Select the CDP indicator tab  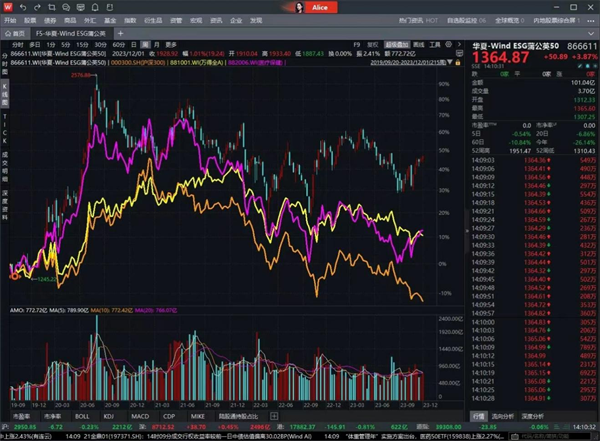click(169, 416)
